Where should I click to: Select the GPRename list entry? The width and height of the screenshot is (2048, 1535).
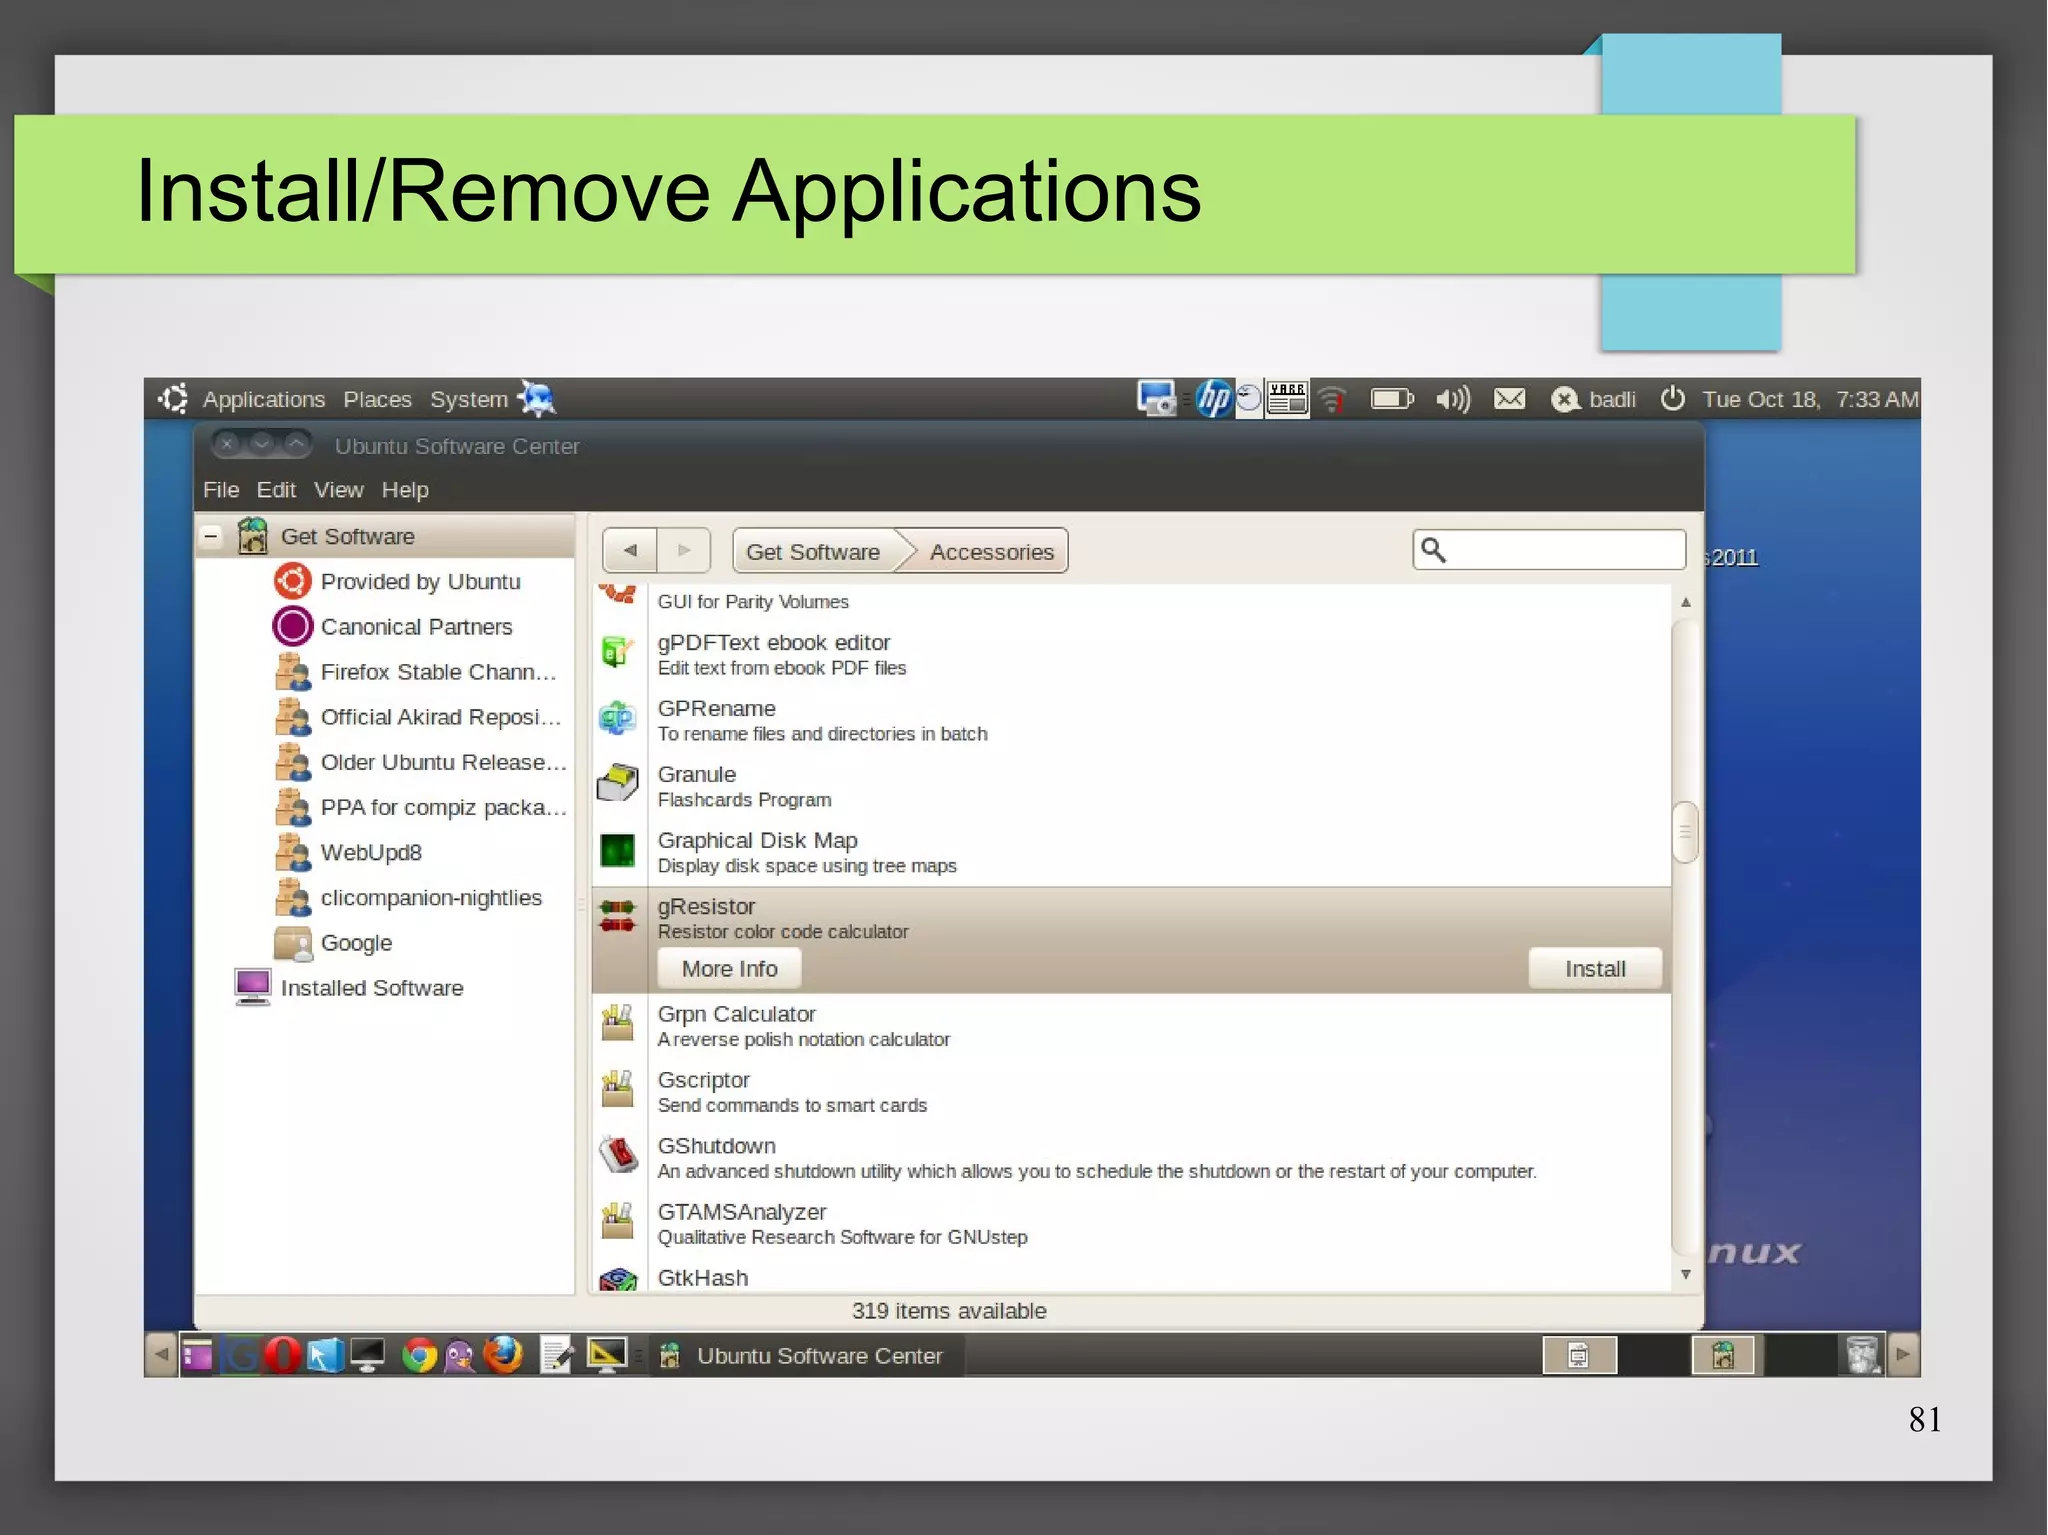point(1131,720)
